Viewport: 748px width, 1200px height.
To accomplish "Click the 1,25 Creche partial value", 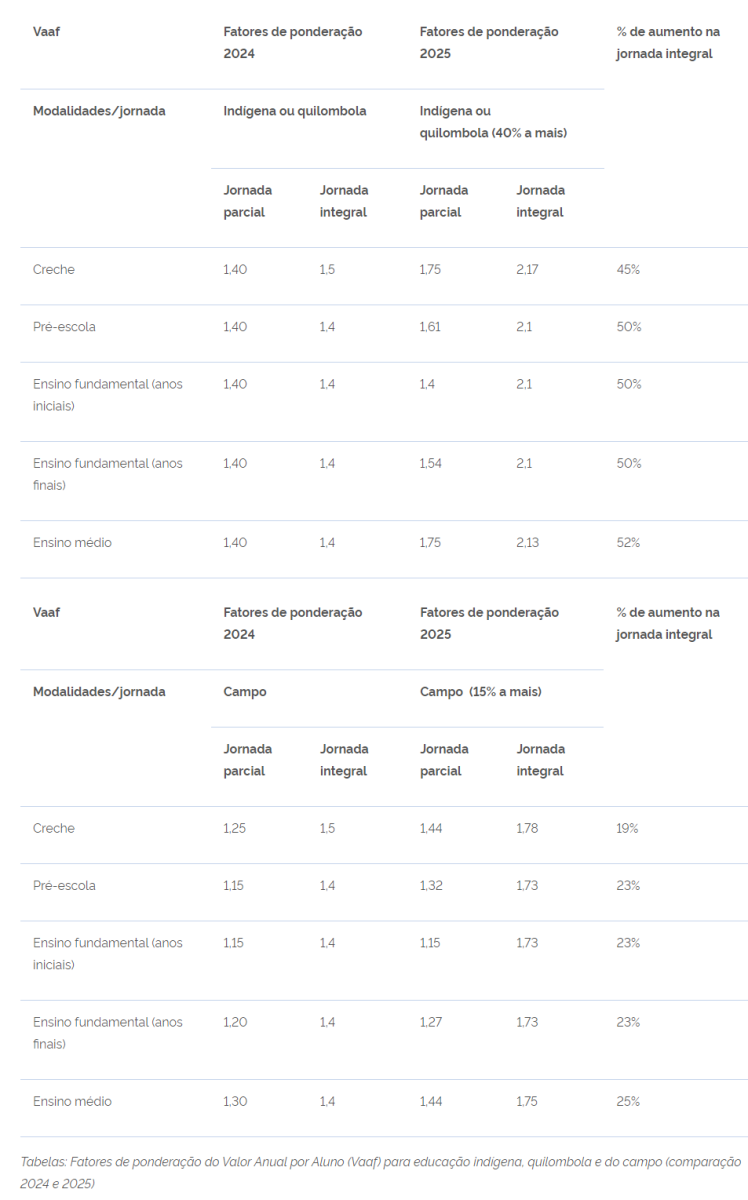I will (x=236, y=829).
